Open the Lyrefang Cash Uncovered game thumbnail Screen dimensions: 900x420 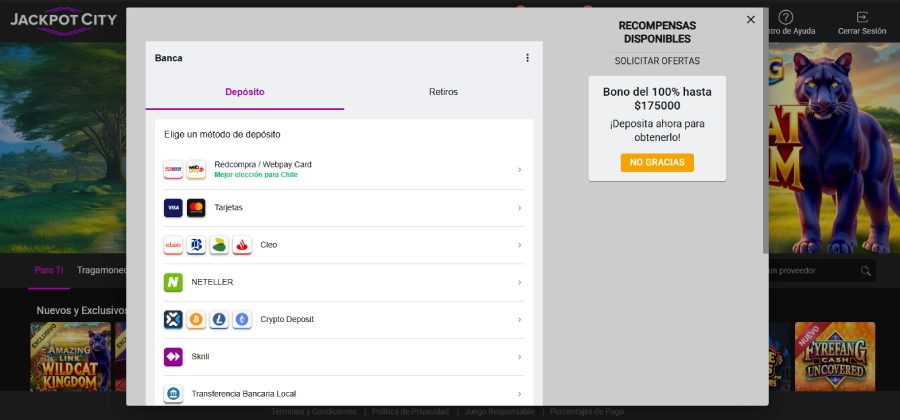pos(834,356)
